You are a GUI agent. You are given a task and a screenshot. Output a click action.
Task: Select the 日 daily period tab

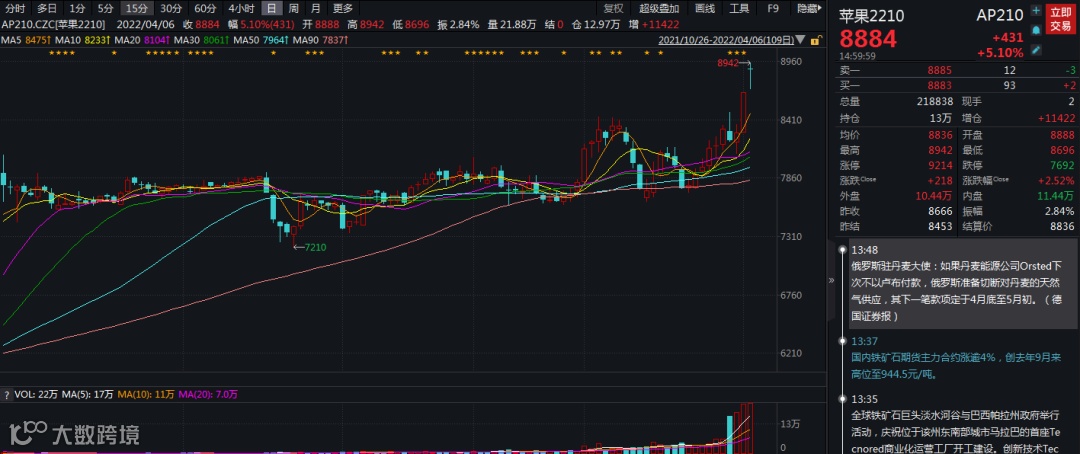tap(272, 8)
